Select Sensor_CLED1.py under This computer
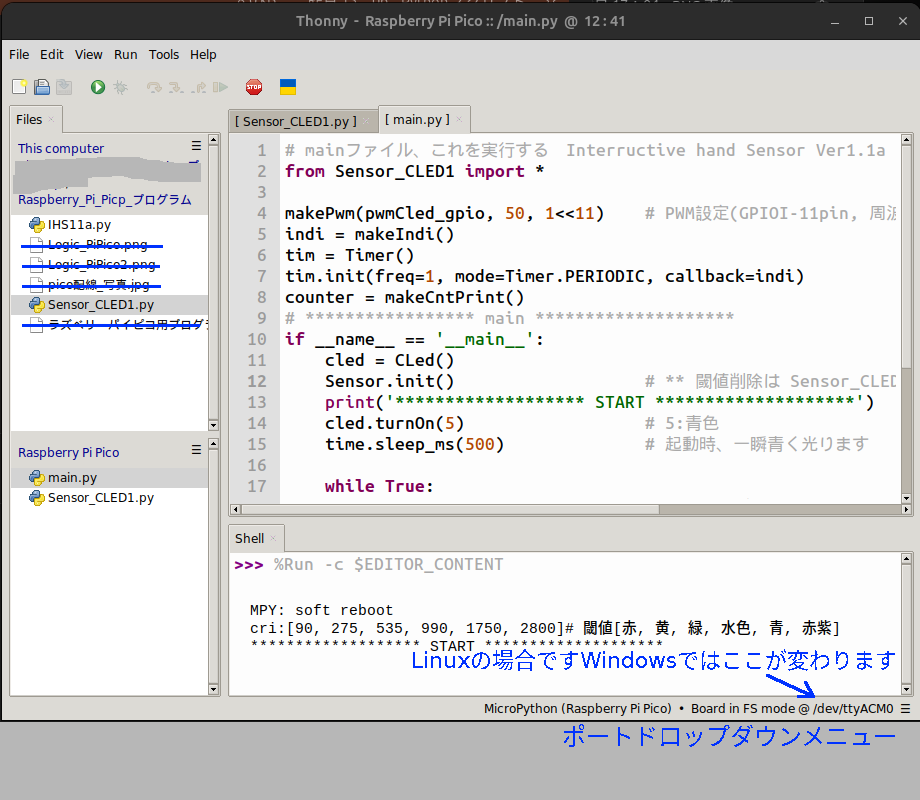Image resolution: width=920 pixels, height=800 pixels. [100, 304]
